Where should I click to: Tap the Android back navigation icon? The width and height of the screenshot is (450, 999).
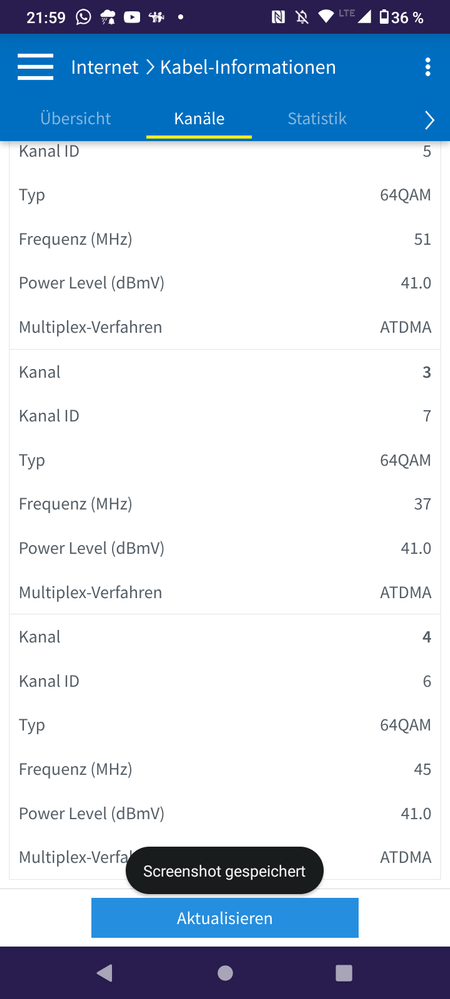click(105, 972)
